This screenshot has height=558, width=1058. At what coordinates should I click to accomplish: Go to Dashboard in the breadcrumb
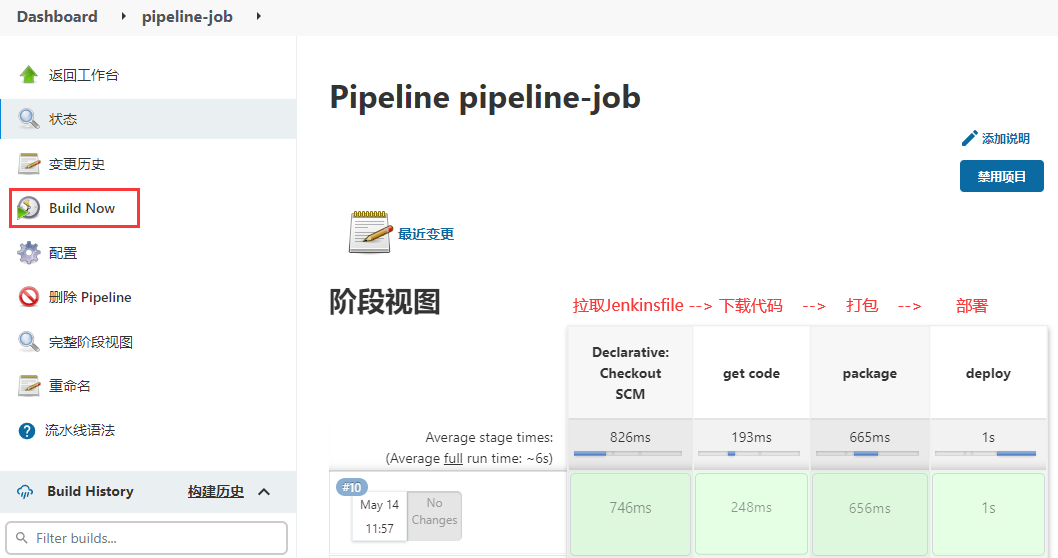(x=57, y=17)
